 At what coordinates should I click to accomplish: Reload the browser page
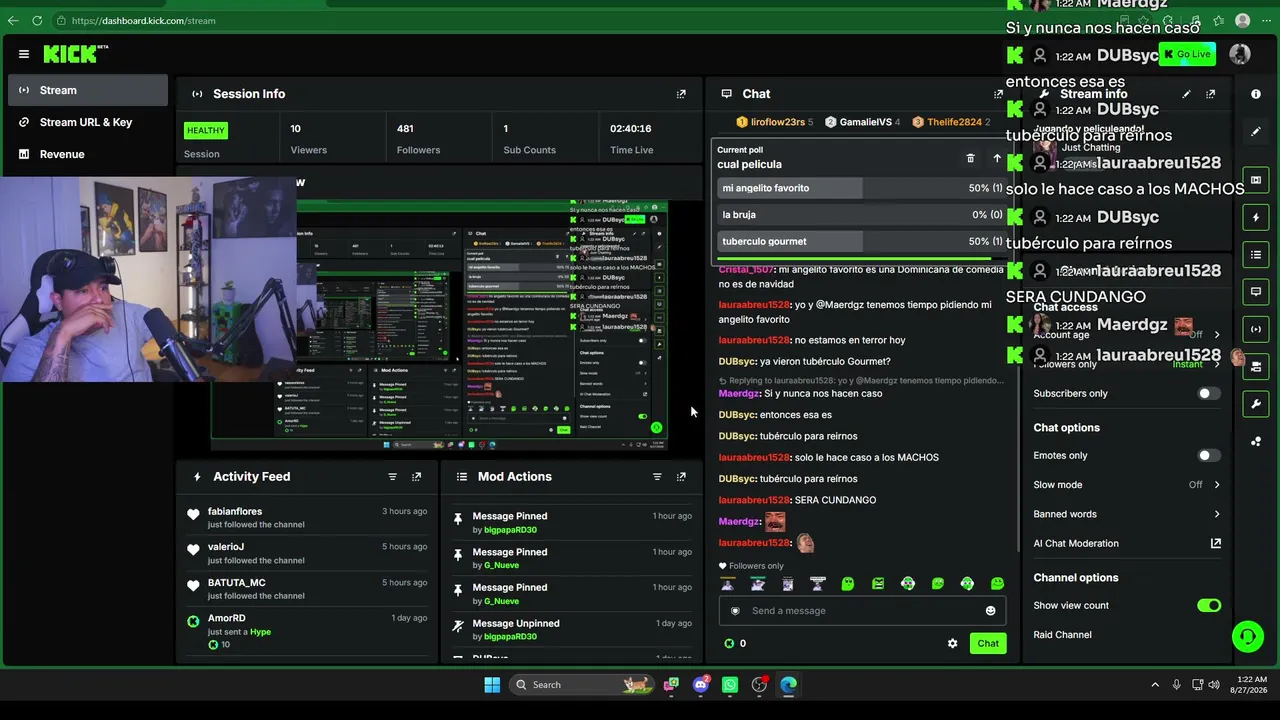pyautogui.click(x=37, y=20)
